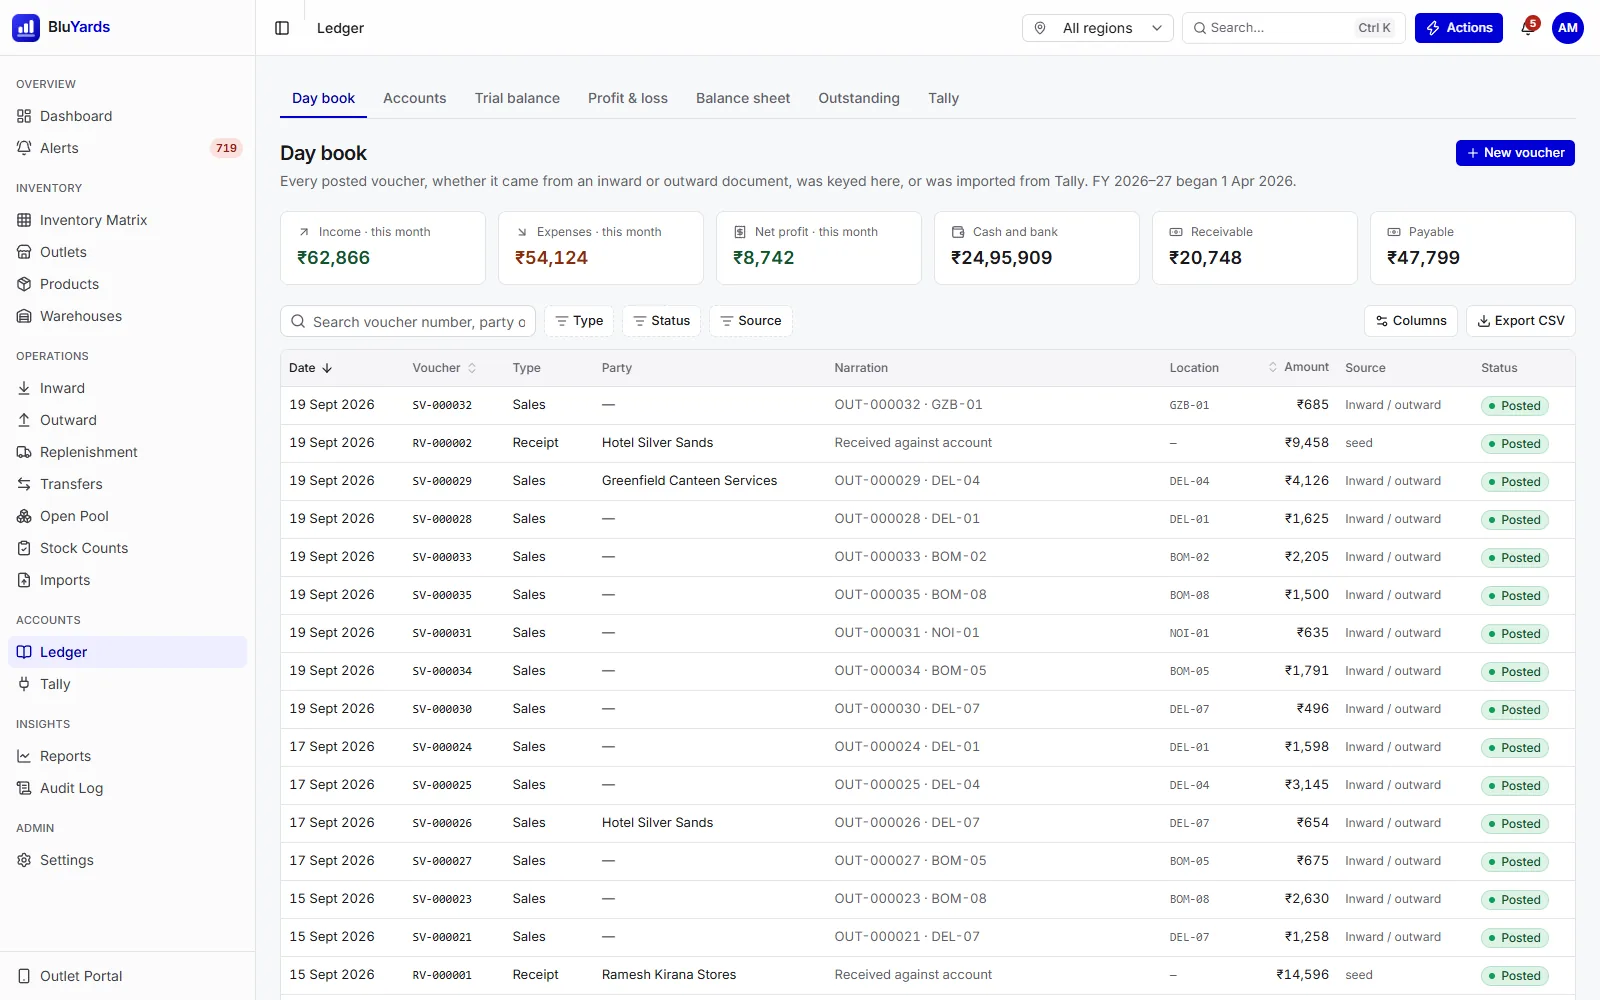Click voucher SV-000026
The image size is (1600, 1000).
[x=442, y=824]
